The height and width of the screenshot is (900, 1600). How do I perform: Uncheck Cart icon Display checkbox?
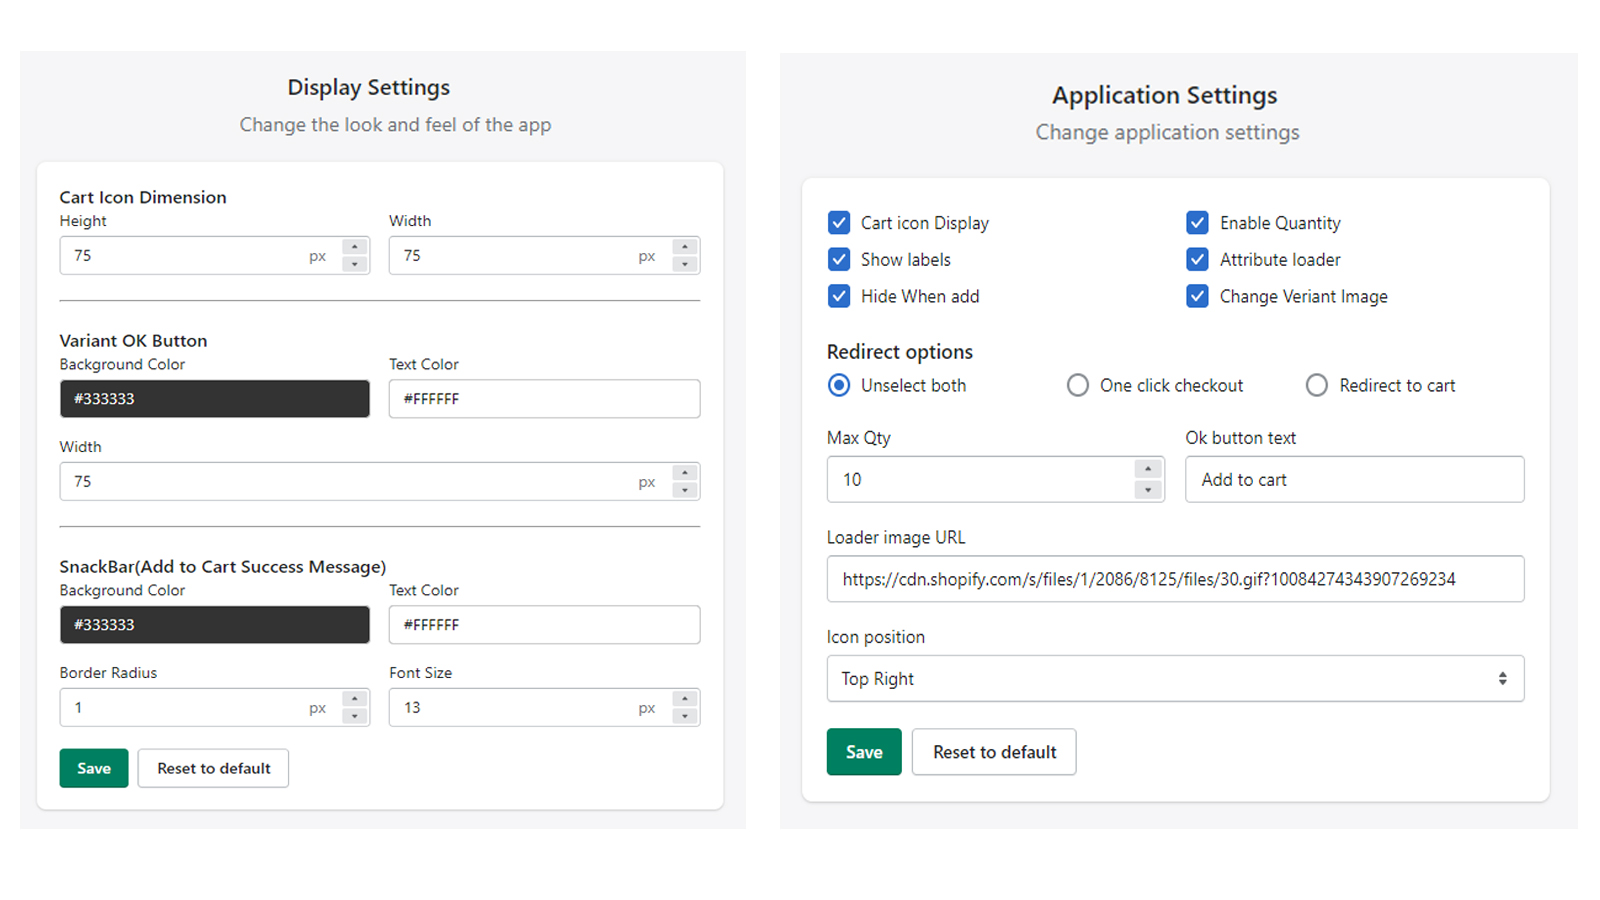(x=839, y=223)
